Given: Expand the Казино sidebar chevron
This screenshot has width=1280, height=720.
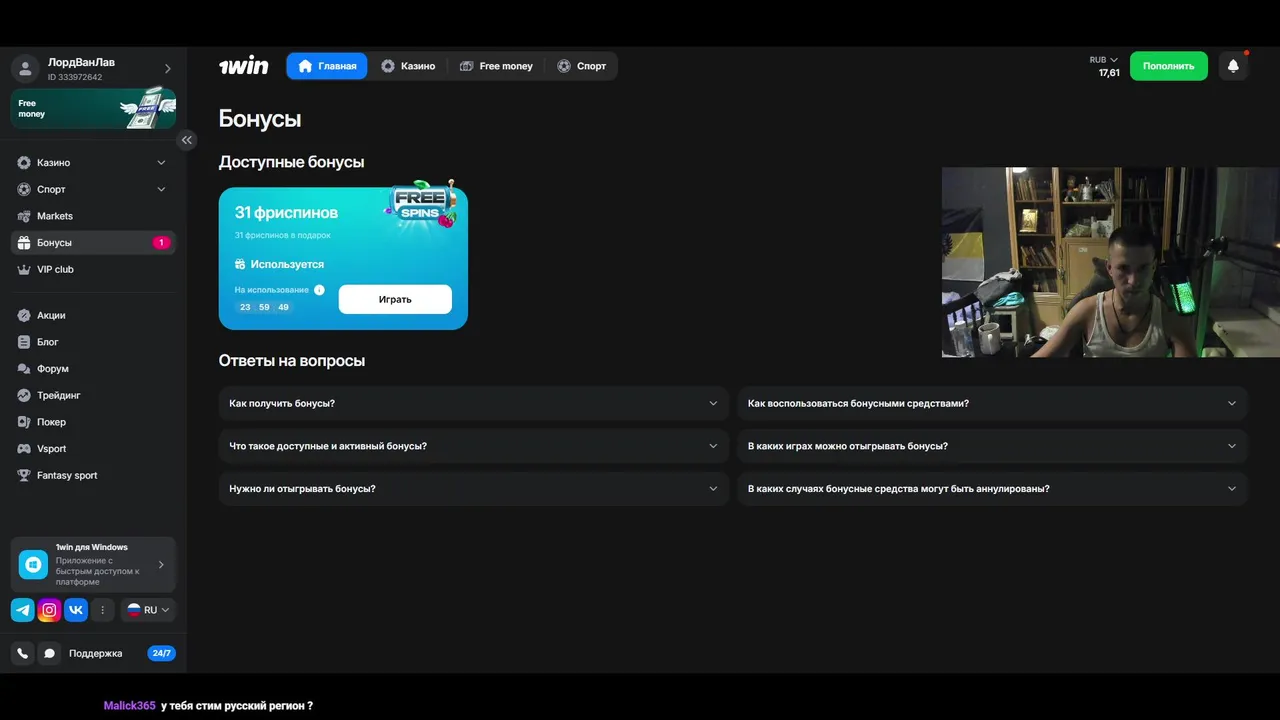Looking at the screenshot, I should pos(161,162).
